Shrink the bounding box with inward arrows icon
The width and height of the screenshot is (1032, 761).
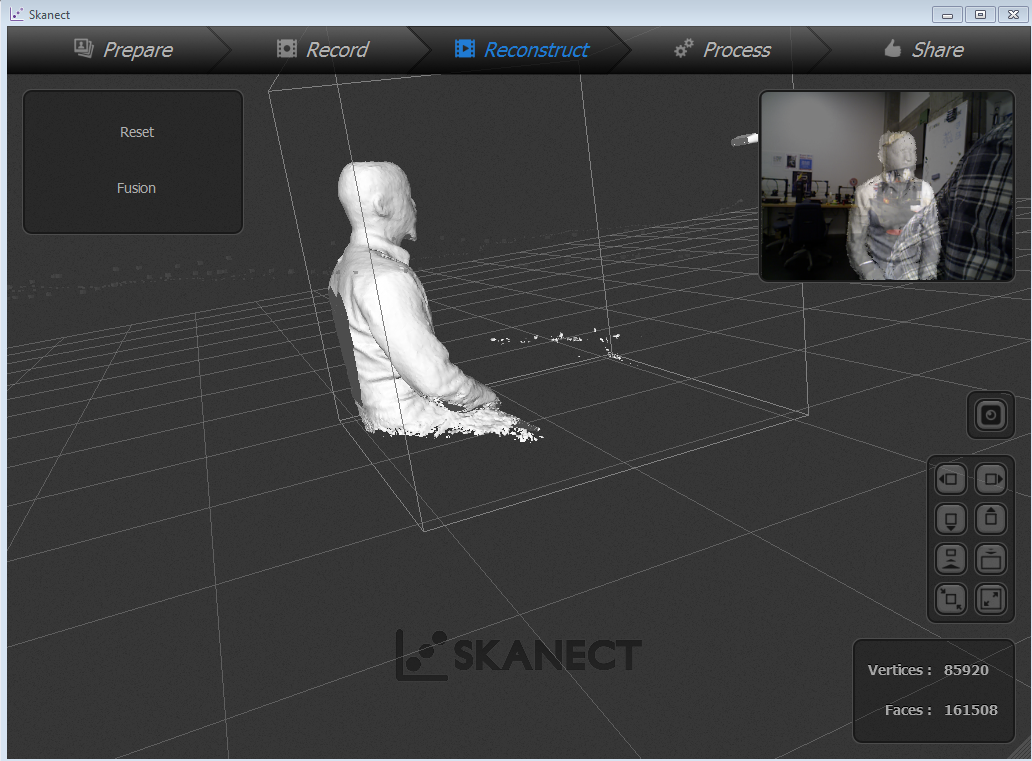950,599
